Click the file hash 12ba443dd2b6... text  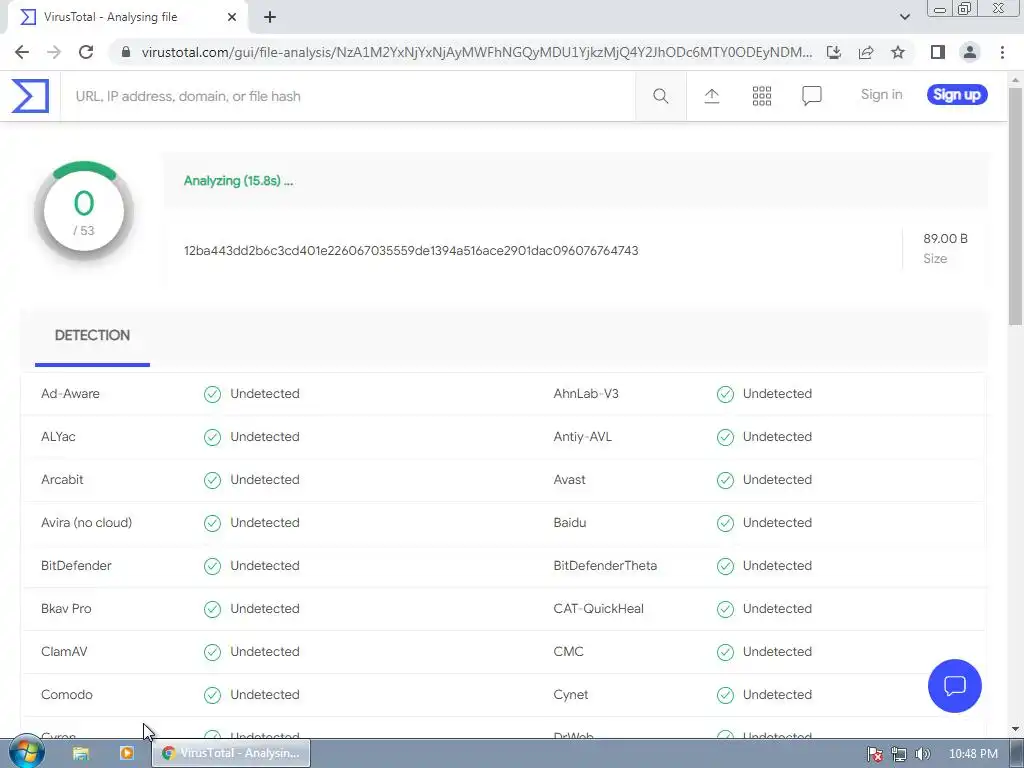click(x=411, y=251)
